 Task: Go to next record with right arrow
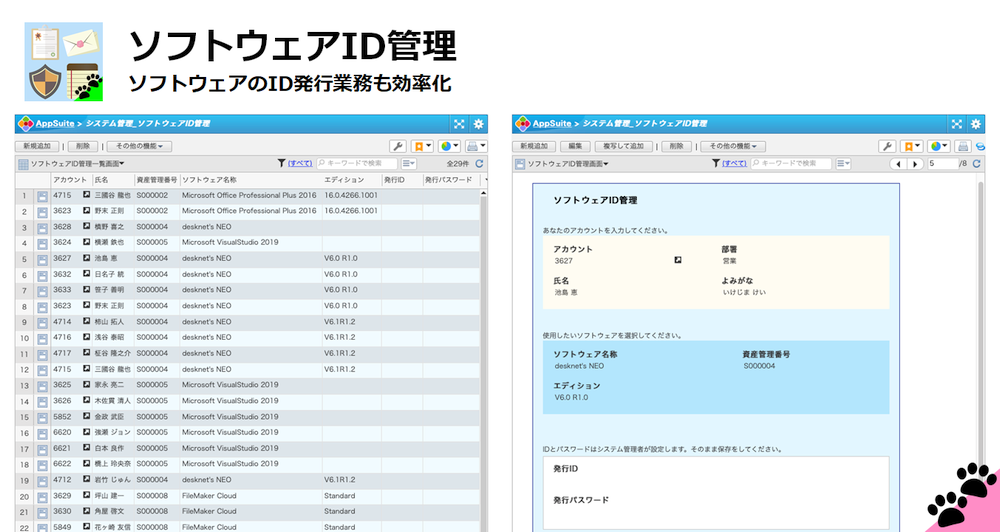tap(915, 163)
